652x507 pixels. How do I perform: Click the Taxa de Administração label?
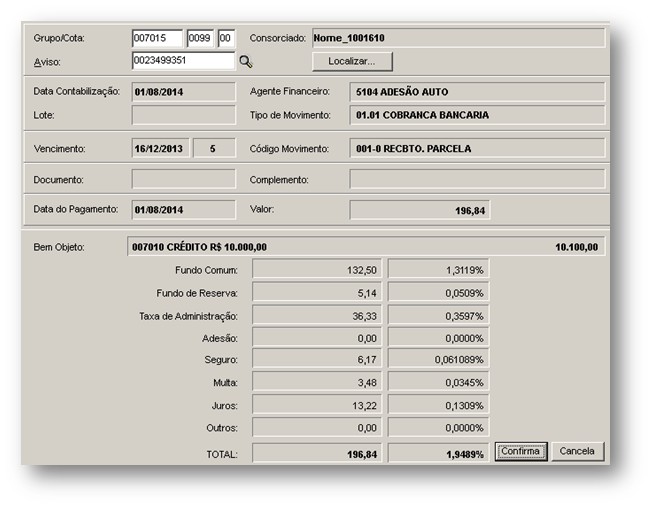(188, 317)
